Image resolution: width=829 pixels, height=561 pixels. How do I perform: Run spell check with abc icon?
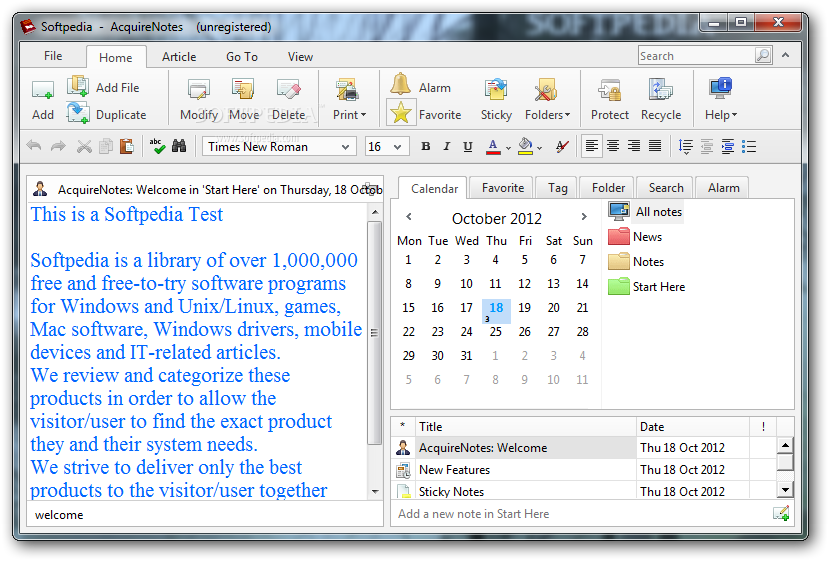click(157, 146)
